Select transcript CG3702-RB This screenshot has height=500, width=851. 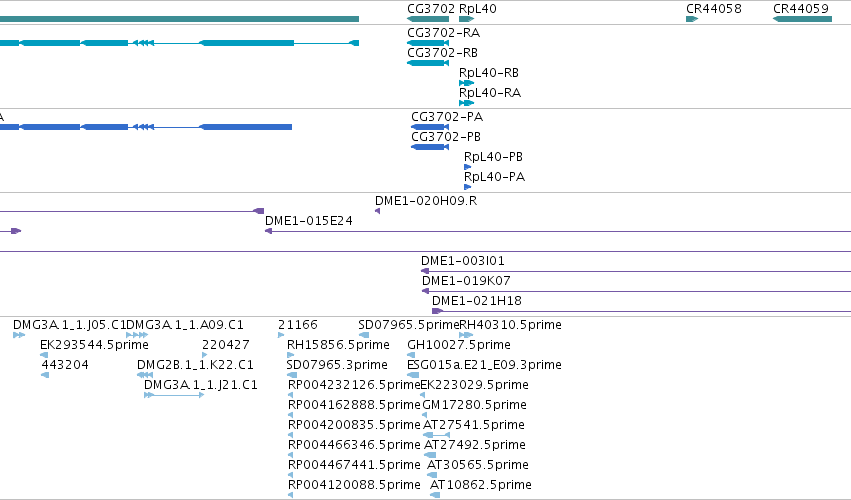[x=428, y=63]
